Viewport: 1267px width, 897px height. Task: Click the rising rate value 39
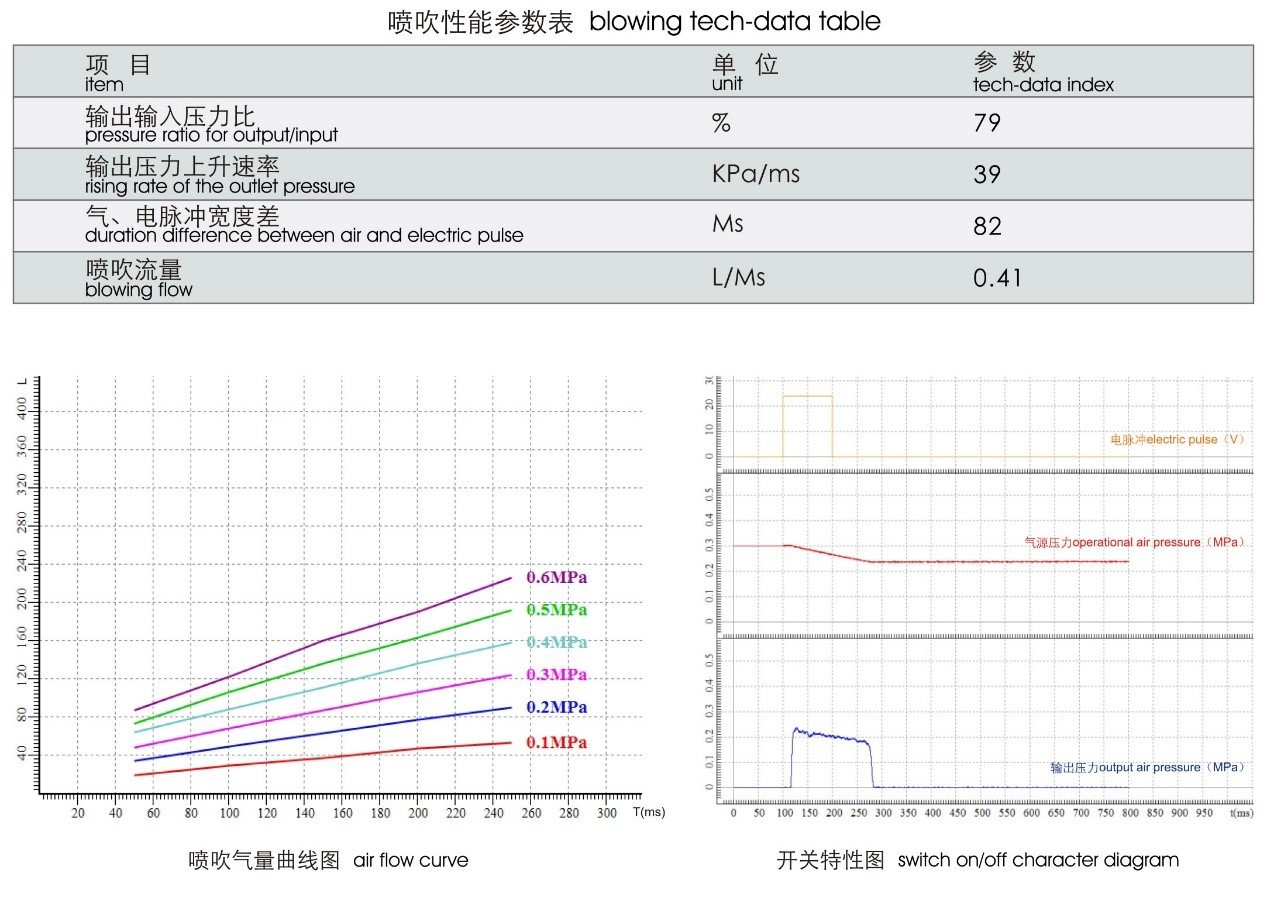[x=986, y=174]
